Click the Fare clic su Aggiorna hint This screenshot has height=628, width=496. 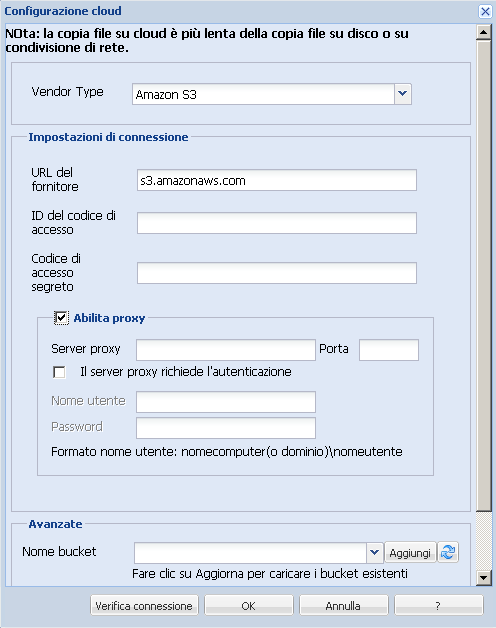coord(270,574)
